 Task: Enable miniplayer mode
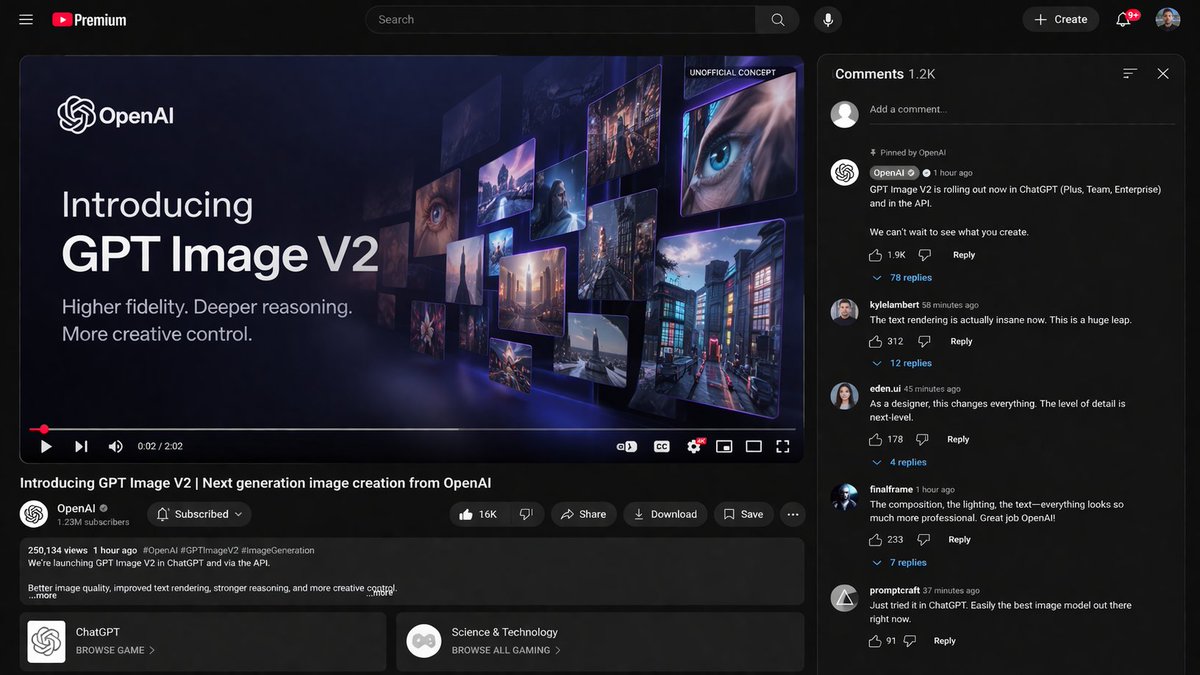pos(724,446)
